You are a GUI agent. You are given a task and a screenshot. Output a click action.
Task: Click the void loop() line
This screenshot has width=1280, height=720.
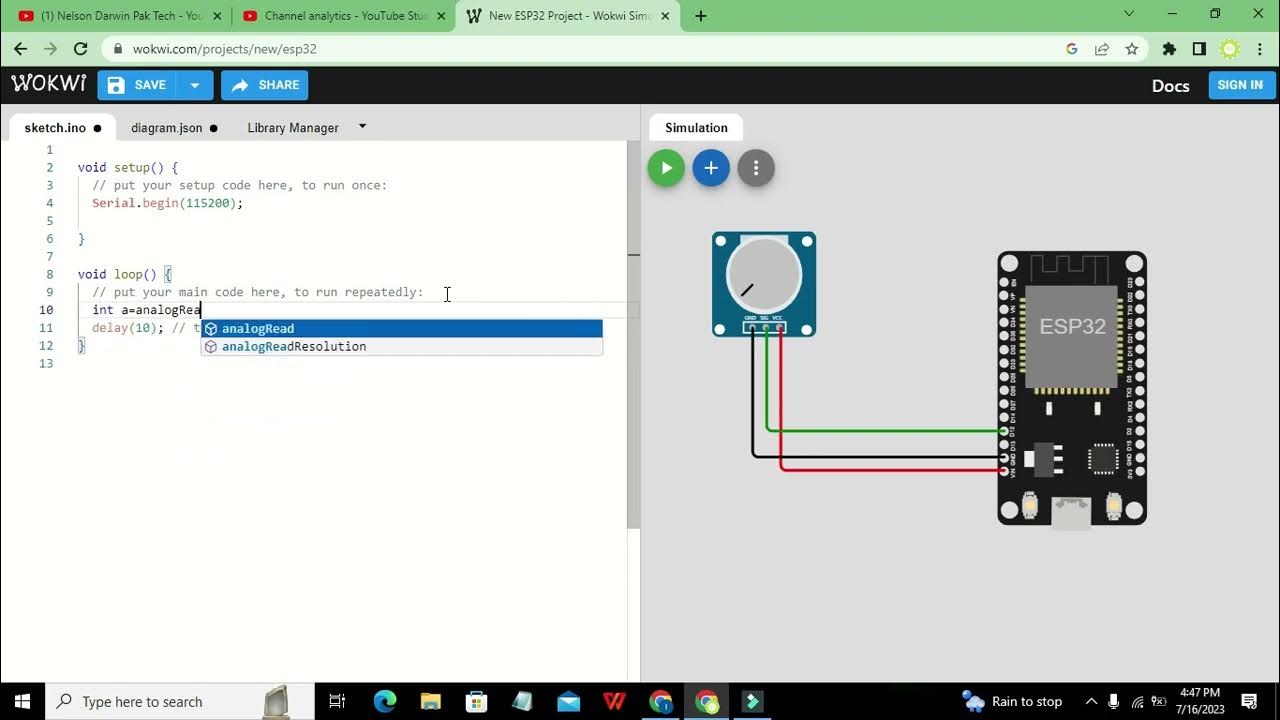point(125,274)
